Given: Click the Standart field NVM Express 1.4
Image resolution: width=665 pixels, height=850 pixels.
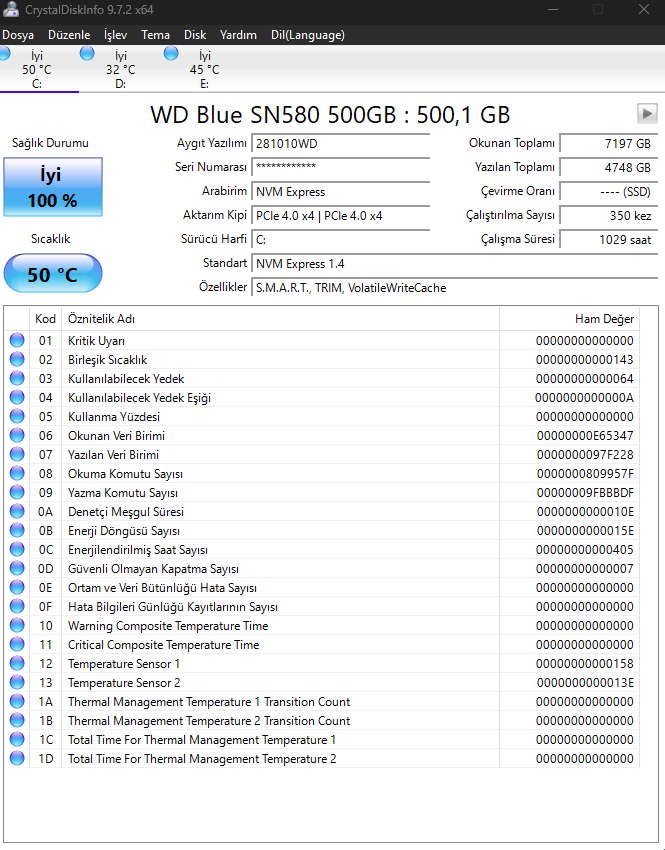Looking at the screenshot, I should pyautogui.click(x=455, y=264).
